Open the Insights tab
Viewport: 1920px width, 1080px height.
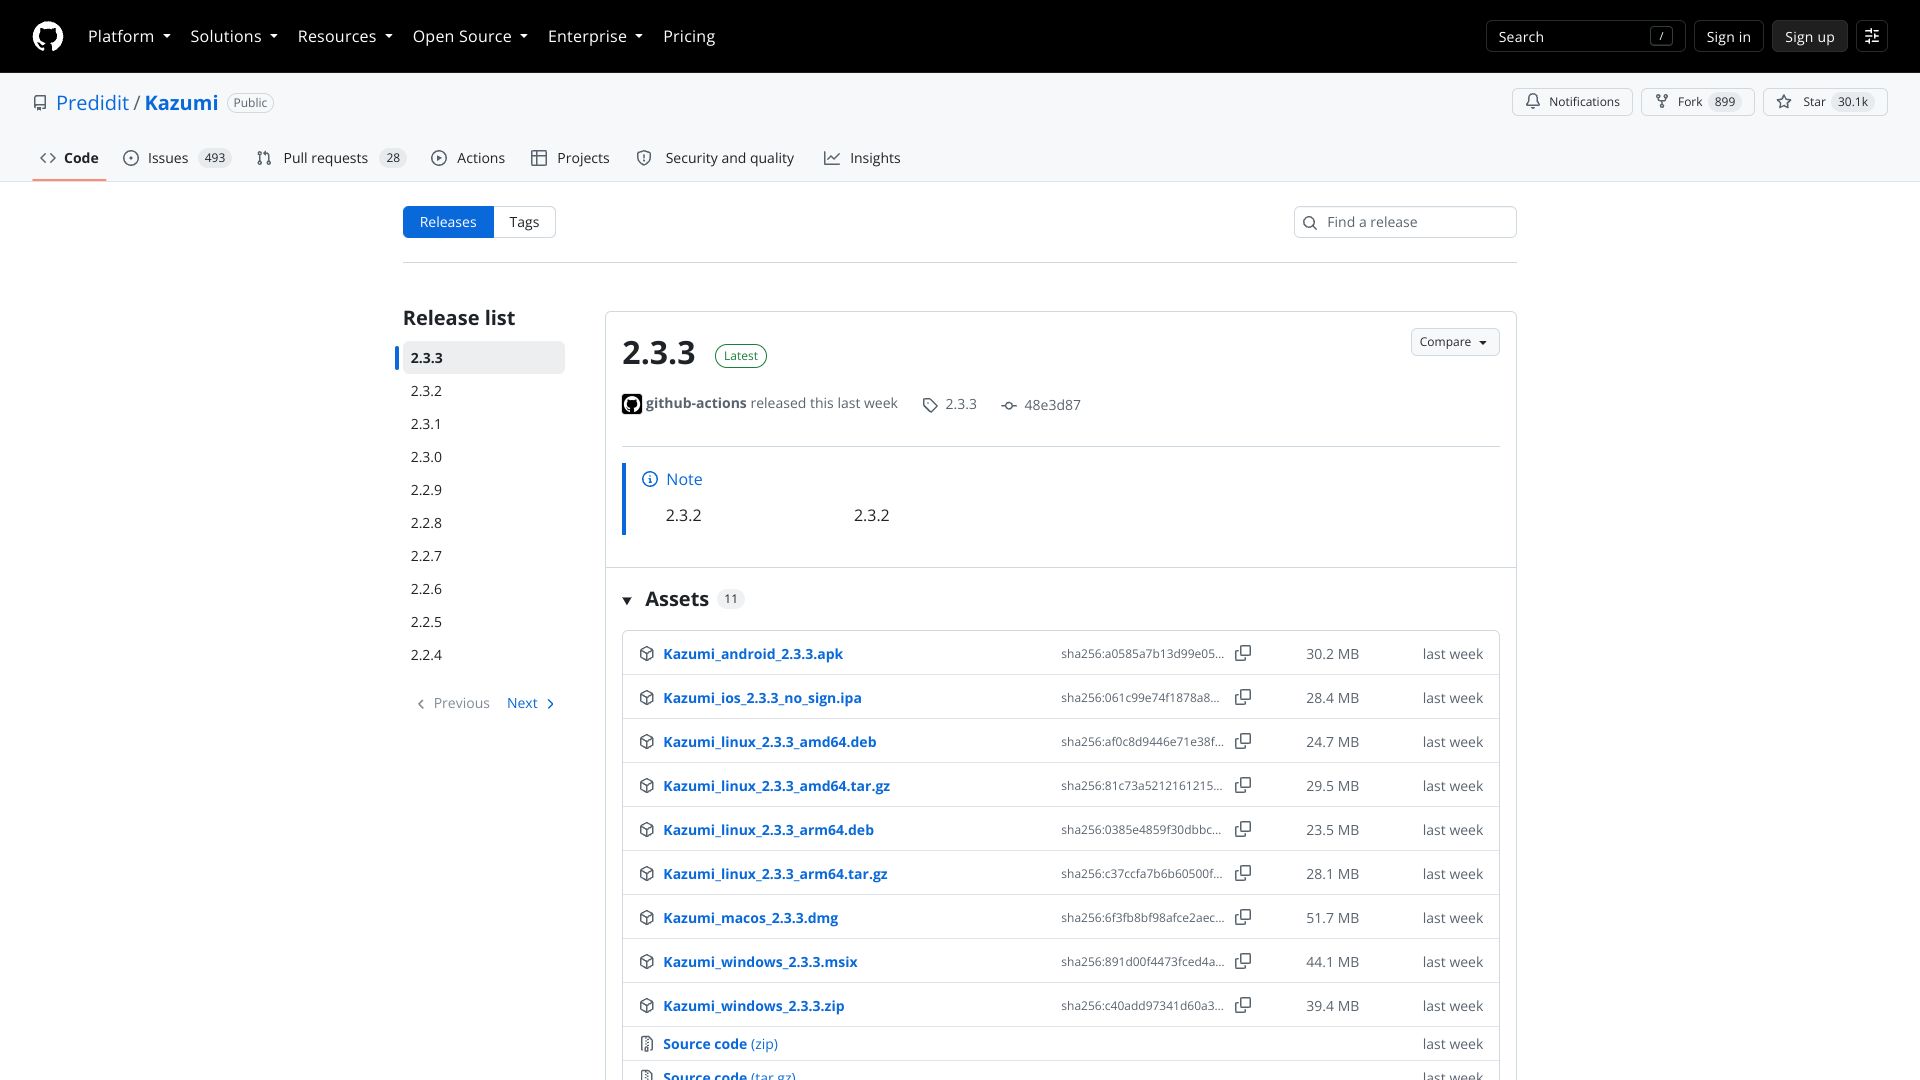pos(862,158)
